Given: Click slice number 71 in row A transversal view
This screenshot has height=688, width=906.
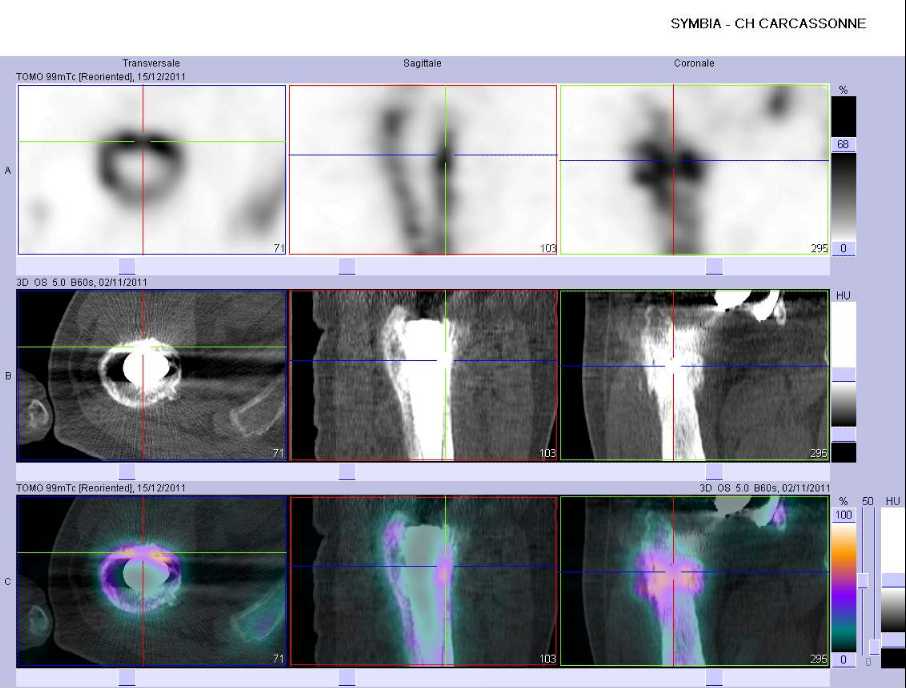Looking at the screenshot, I should pos(279,248).
